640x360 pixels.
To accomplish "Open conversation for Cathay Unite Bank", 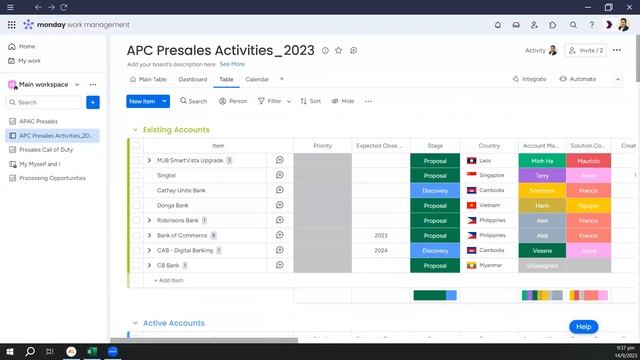I will coord(280,190).
